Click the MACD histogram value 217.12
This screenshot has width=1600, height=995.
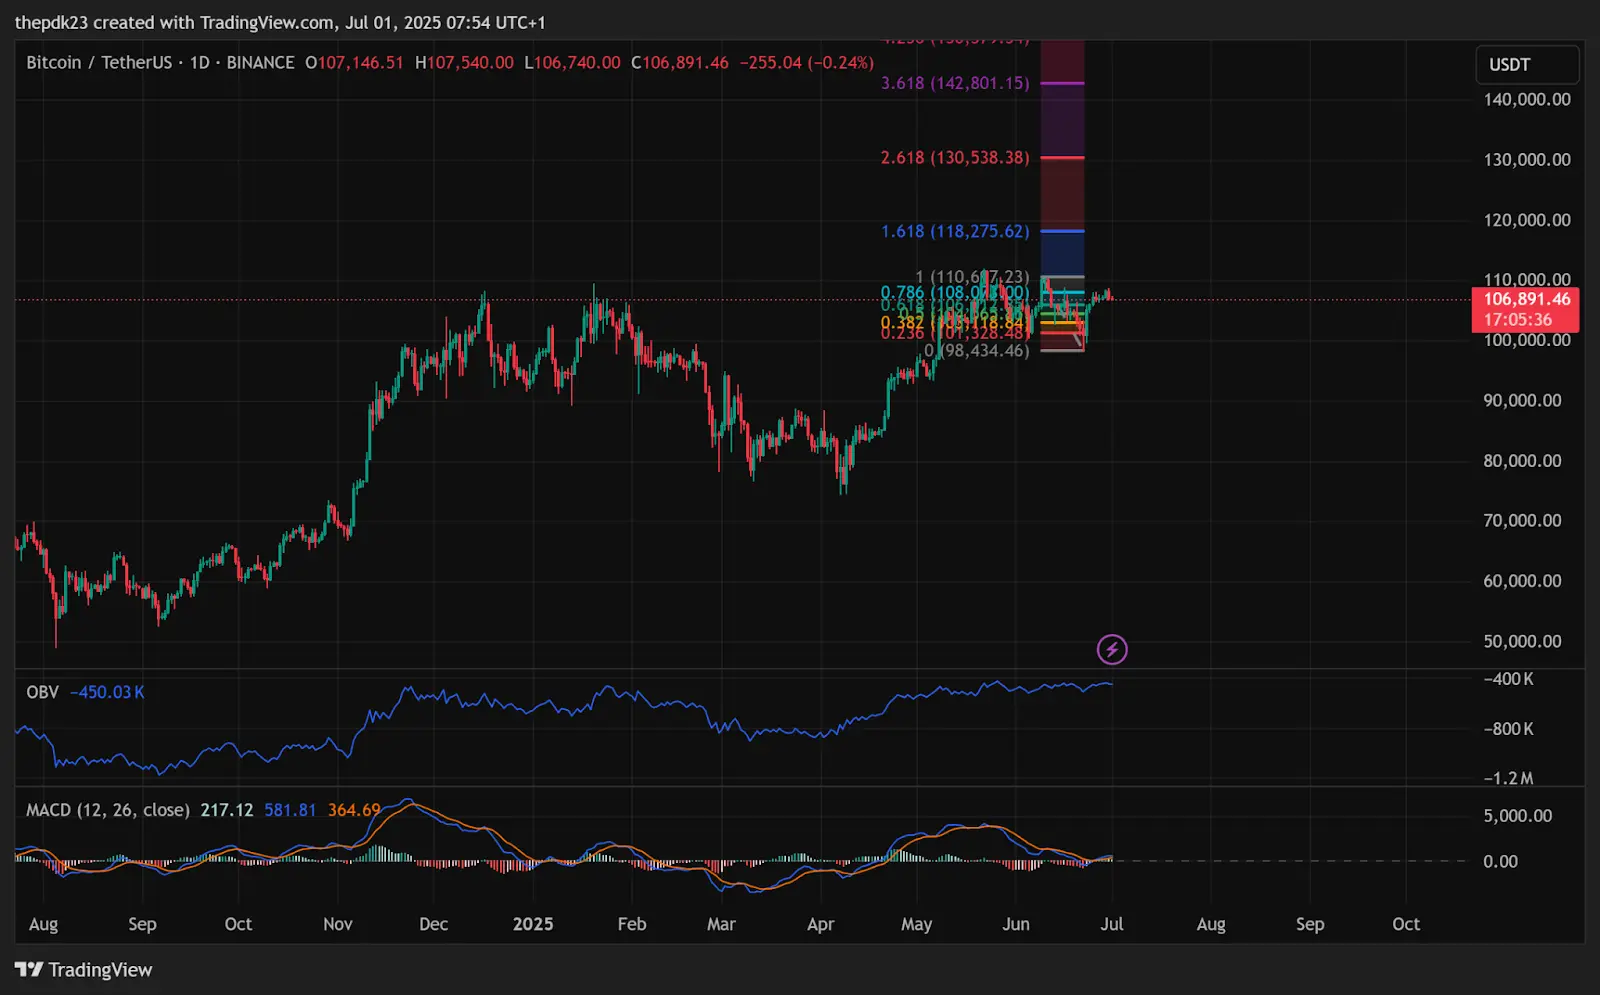(x=227, y=810)
